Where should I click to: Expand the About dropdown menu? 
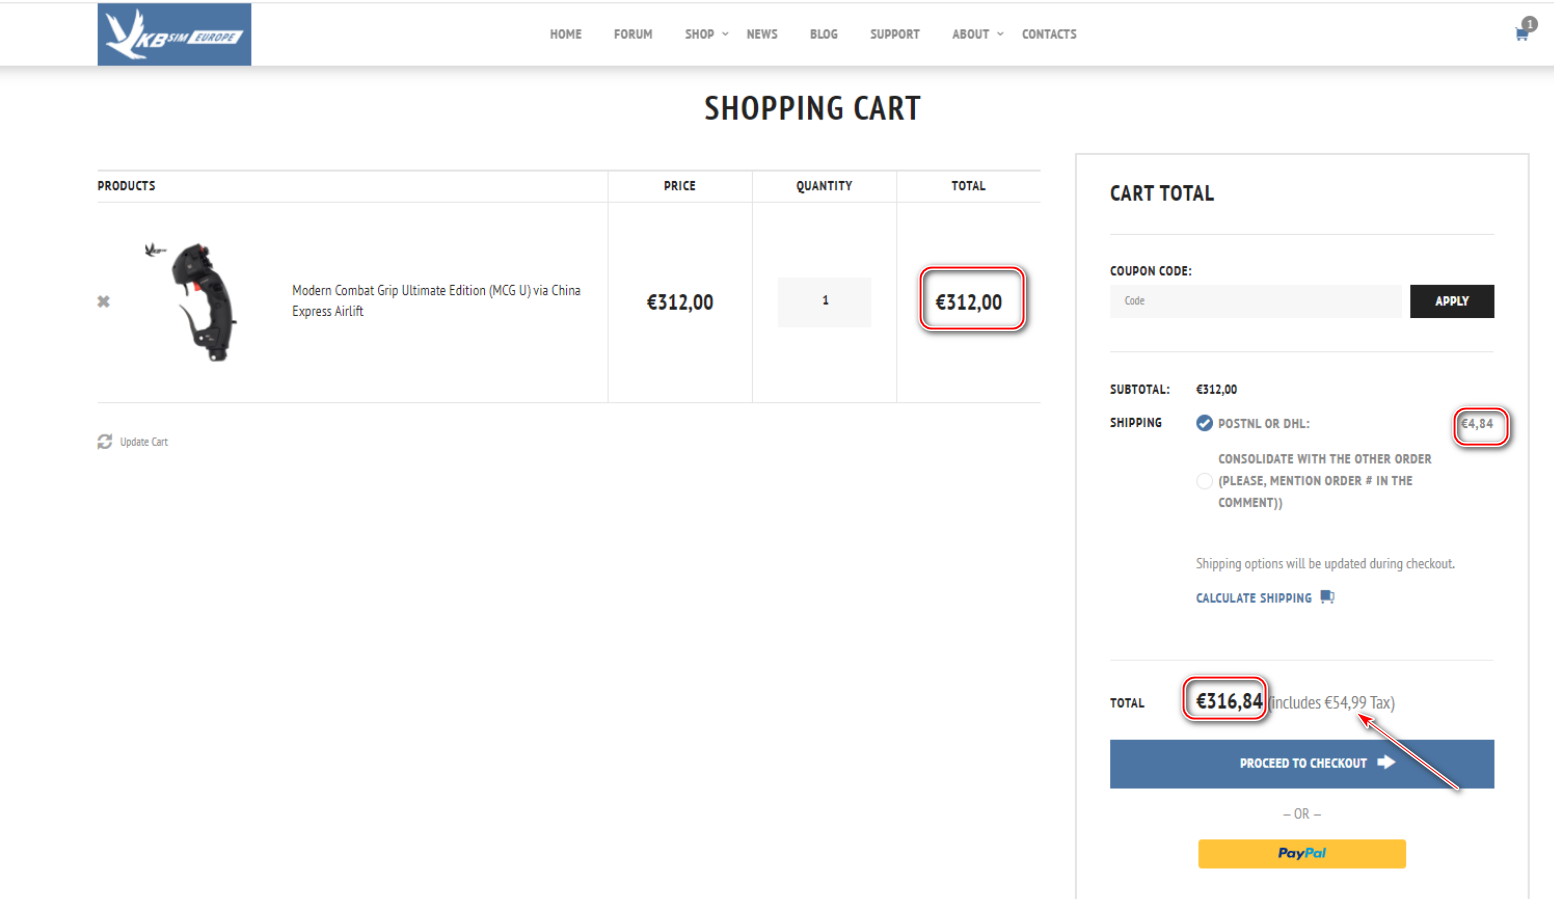coord(976,34)
